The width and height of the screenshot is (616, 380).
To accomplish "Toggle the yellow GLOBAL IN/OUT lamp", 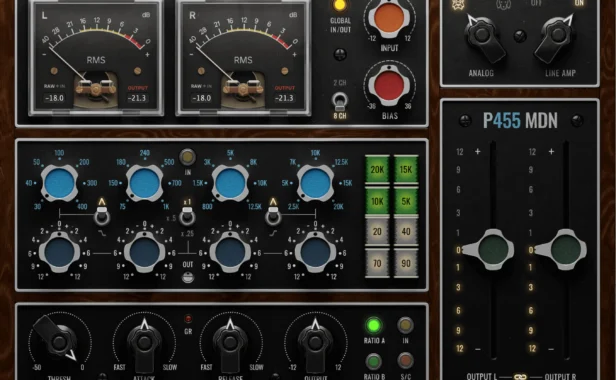I will click(339, 5).
